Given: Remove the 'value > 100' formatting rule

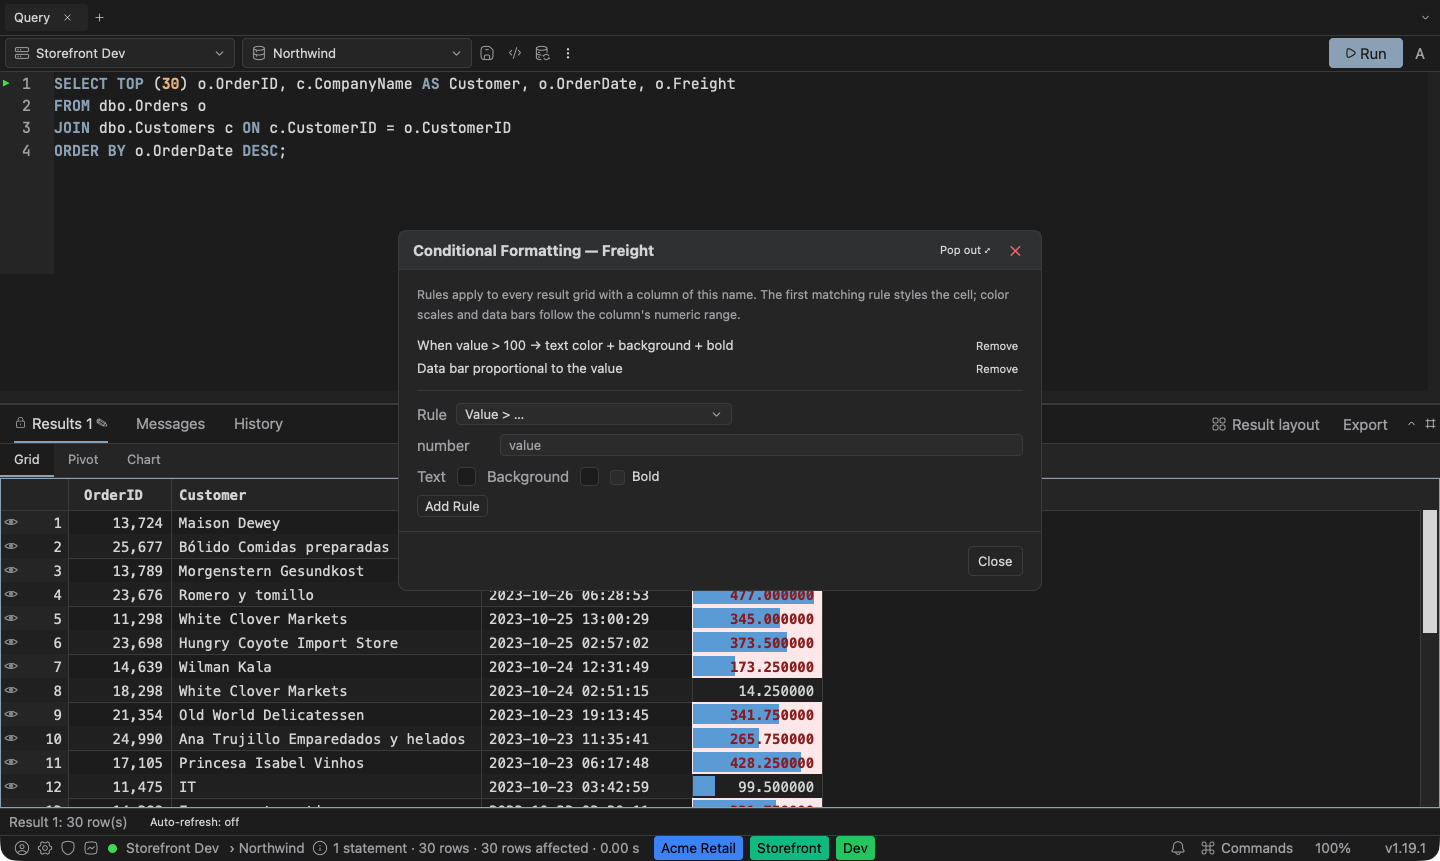Looking at the screenshot, I should point(997,346).
